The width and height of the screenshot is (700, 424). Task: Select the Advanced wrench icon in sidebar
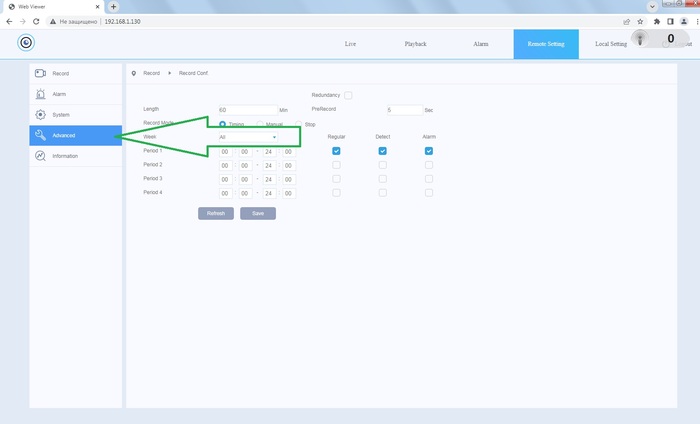pyautogui.click(x=40, y=135)
